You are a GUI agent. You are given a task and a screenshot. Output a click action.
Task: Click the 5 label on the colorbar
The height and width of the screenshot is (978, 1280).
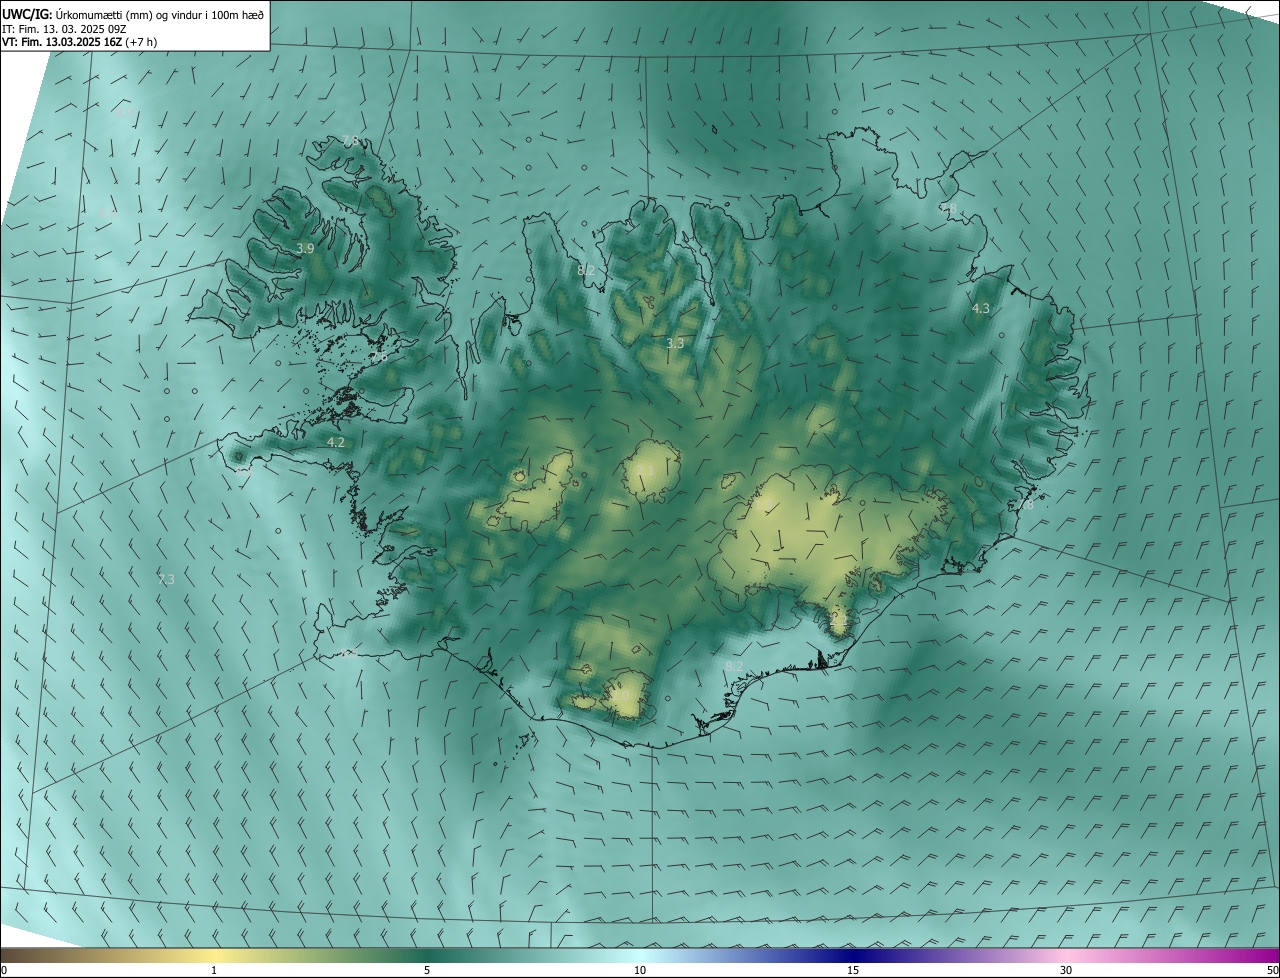pos(427,970)
